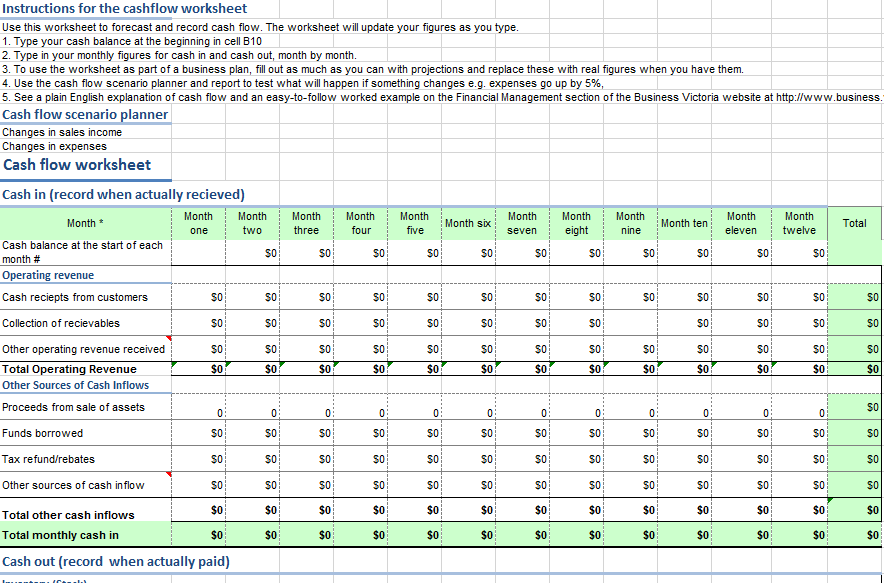Click the Total other cash inflows Month ten cell

pyautogui.click(x=684, y=511)
